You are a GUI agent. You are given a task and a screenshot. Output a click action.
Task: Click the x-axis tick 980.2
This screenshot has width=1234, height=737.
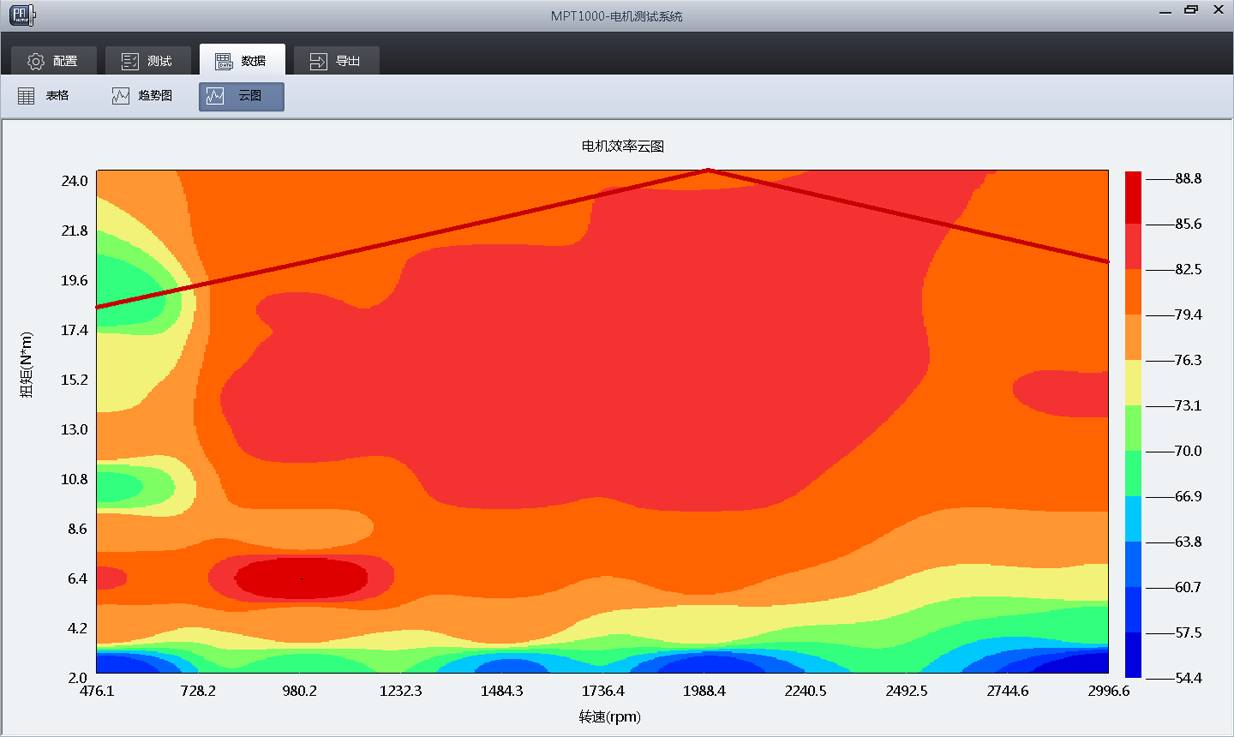(299, 691)
